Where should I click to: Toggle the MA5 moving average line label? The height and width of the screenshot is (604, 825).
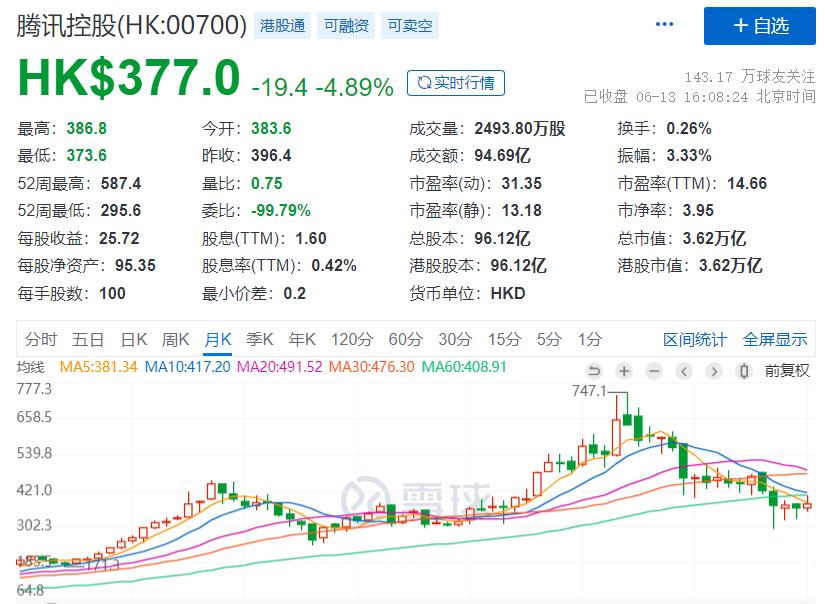(99, 367)
